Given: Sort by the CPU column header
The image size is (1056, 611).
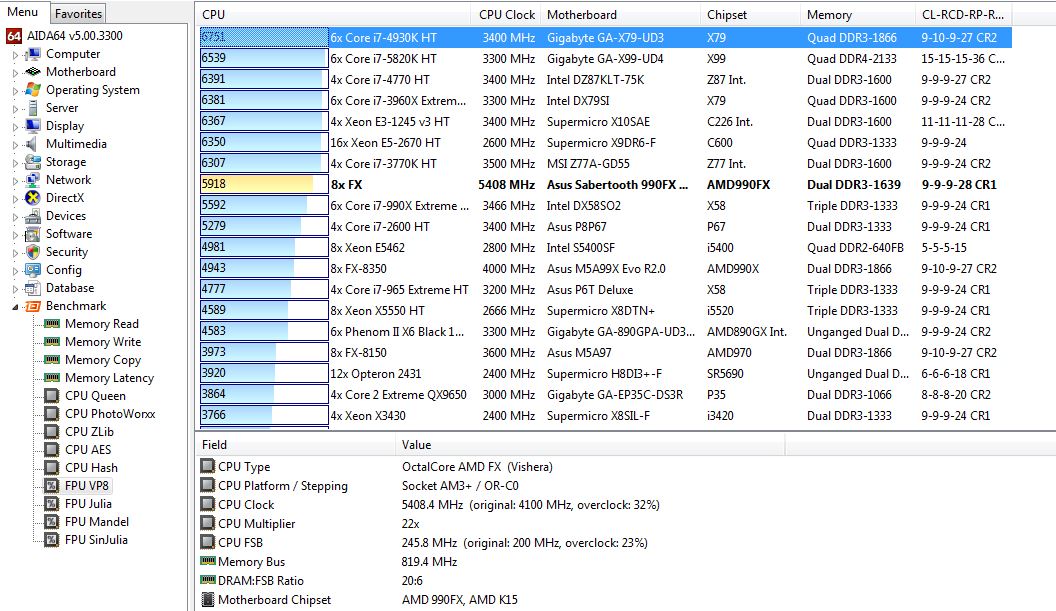Looking at the screenshot, I should coord(333,14).
